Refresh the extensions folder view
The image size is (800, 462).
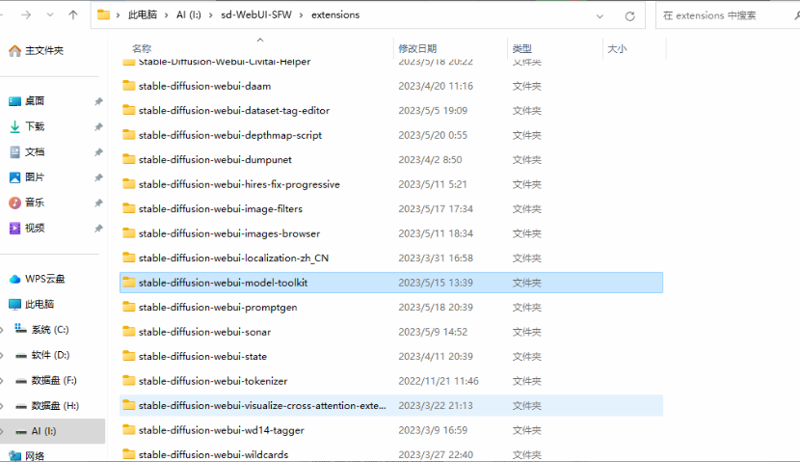(x=630, y=16)
